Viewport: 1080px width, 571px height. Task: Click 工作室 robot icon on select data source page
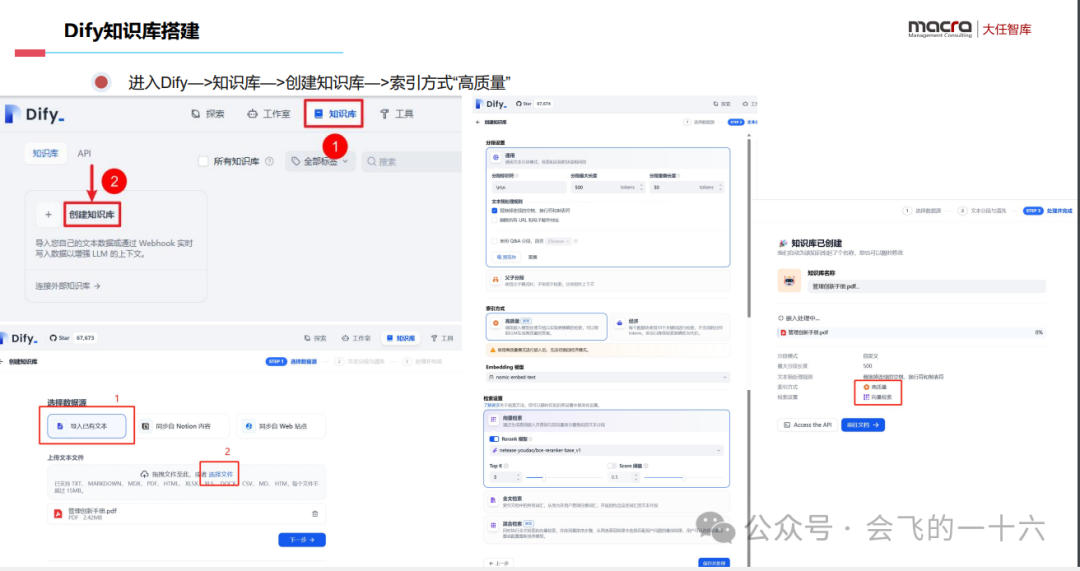[x=345, y=338]
